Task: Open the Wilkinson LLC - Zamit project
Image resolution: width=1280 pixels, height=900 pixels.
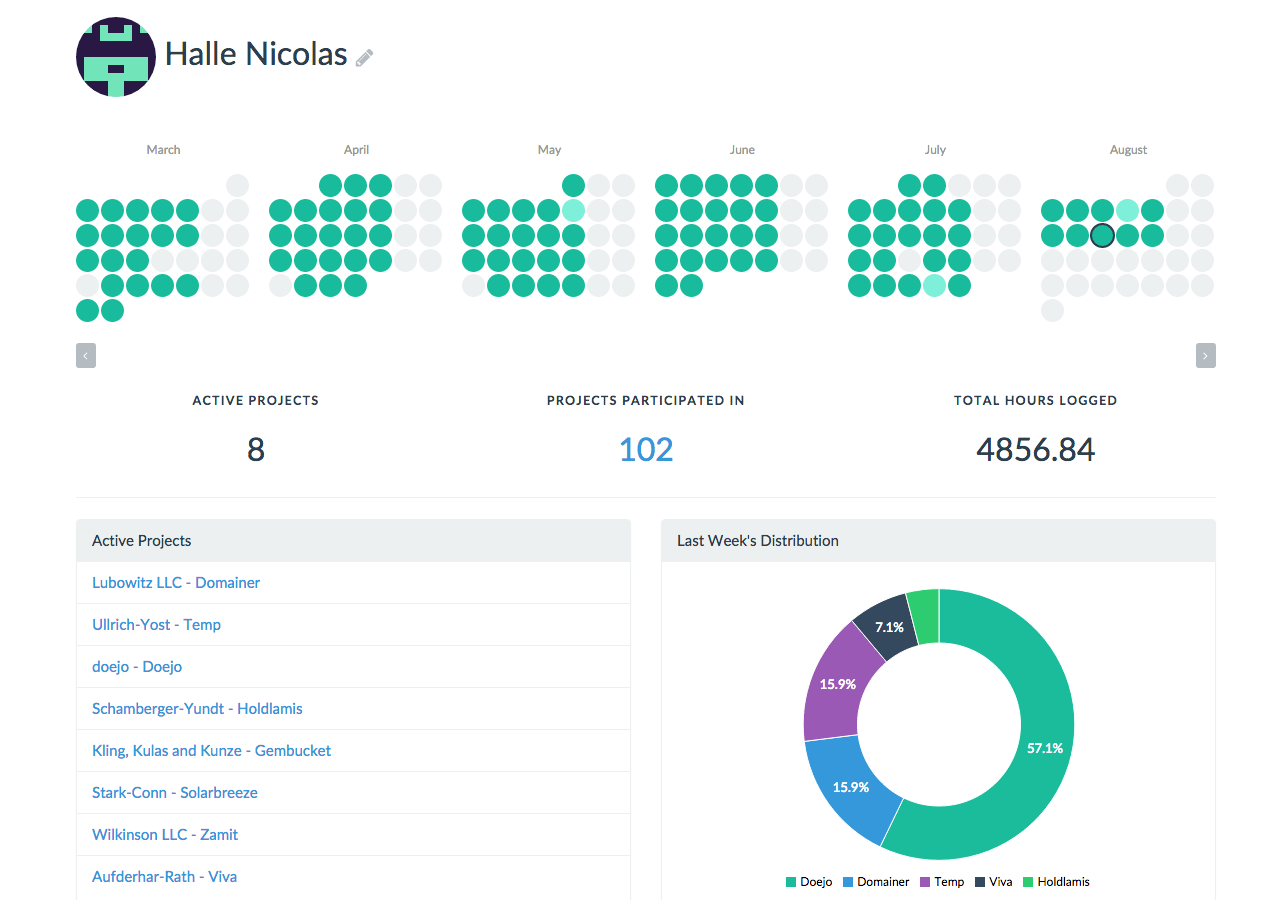Action: [165, 835]
